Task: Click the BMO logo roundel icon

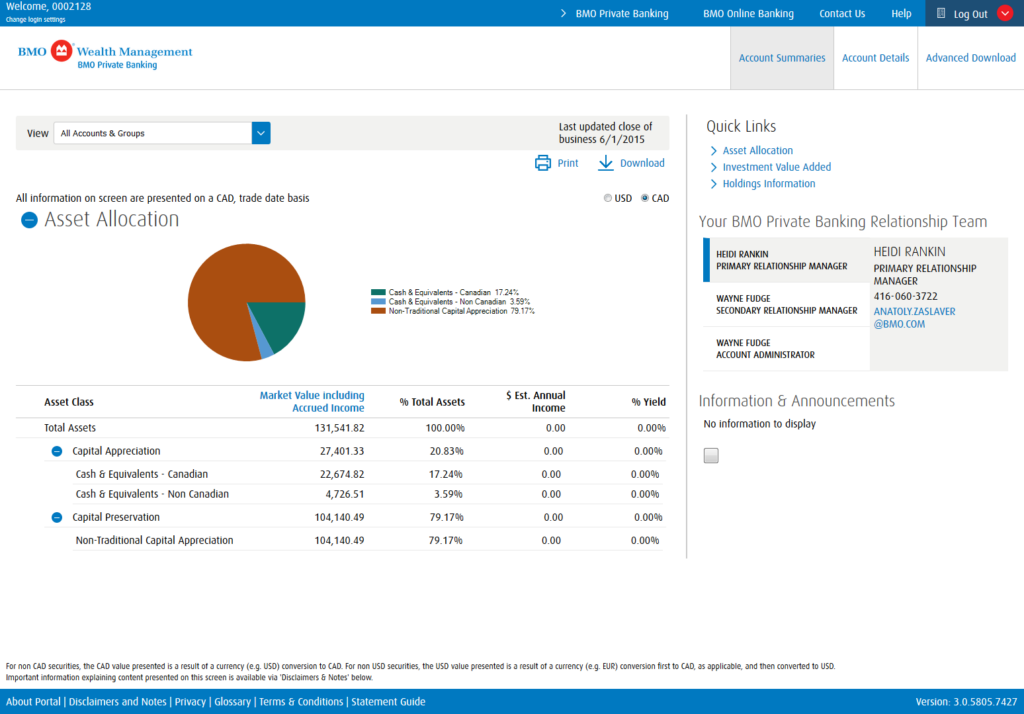Action: [61, 51]
